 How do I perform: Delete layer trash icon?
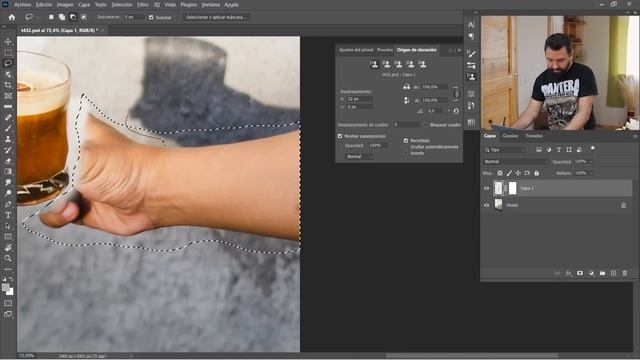pos(624,273)
